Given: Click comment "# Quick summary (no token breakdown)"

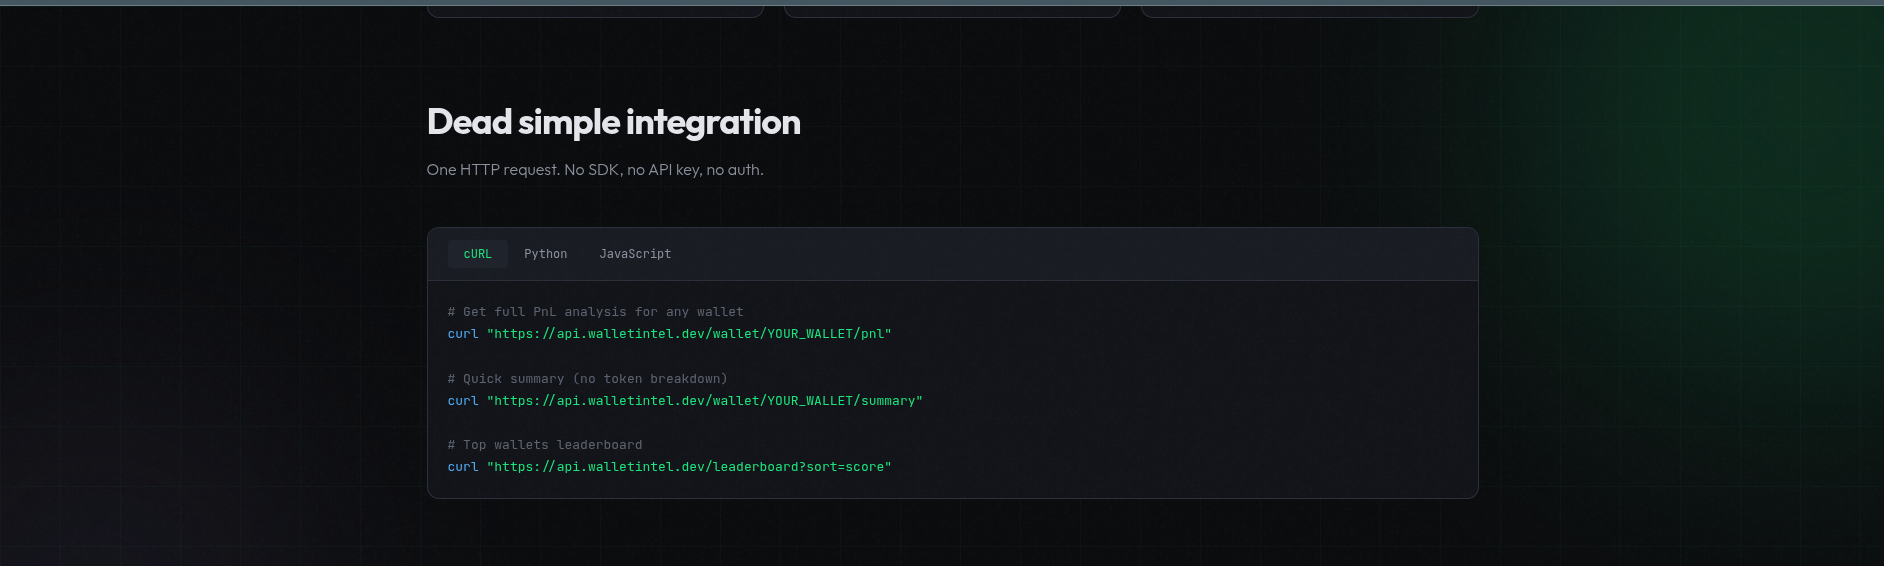Looking at the screenshot, I should point(587,379).
